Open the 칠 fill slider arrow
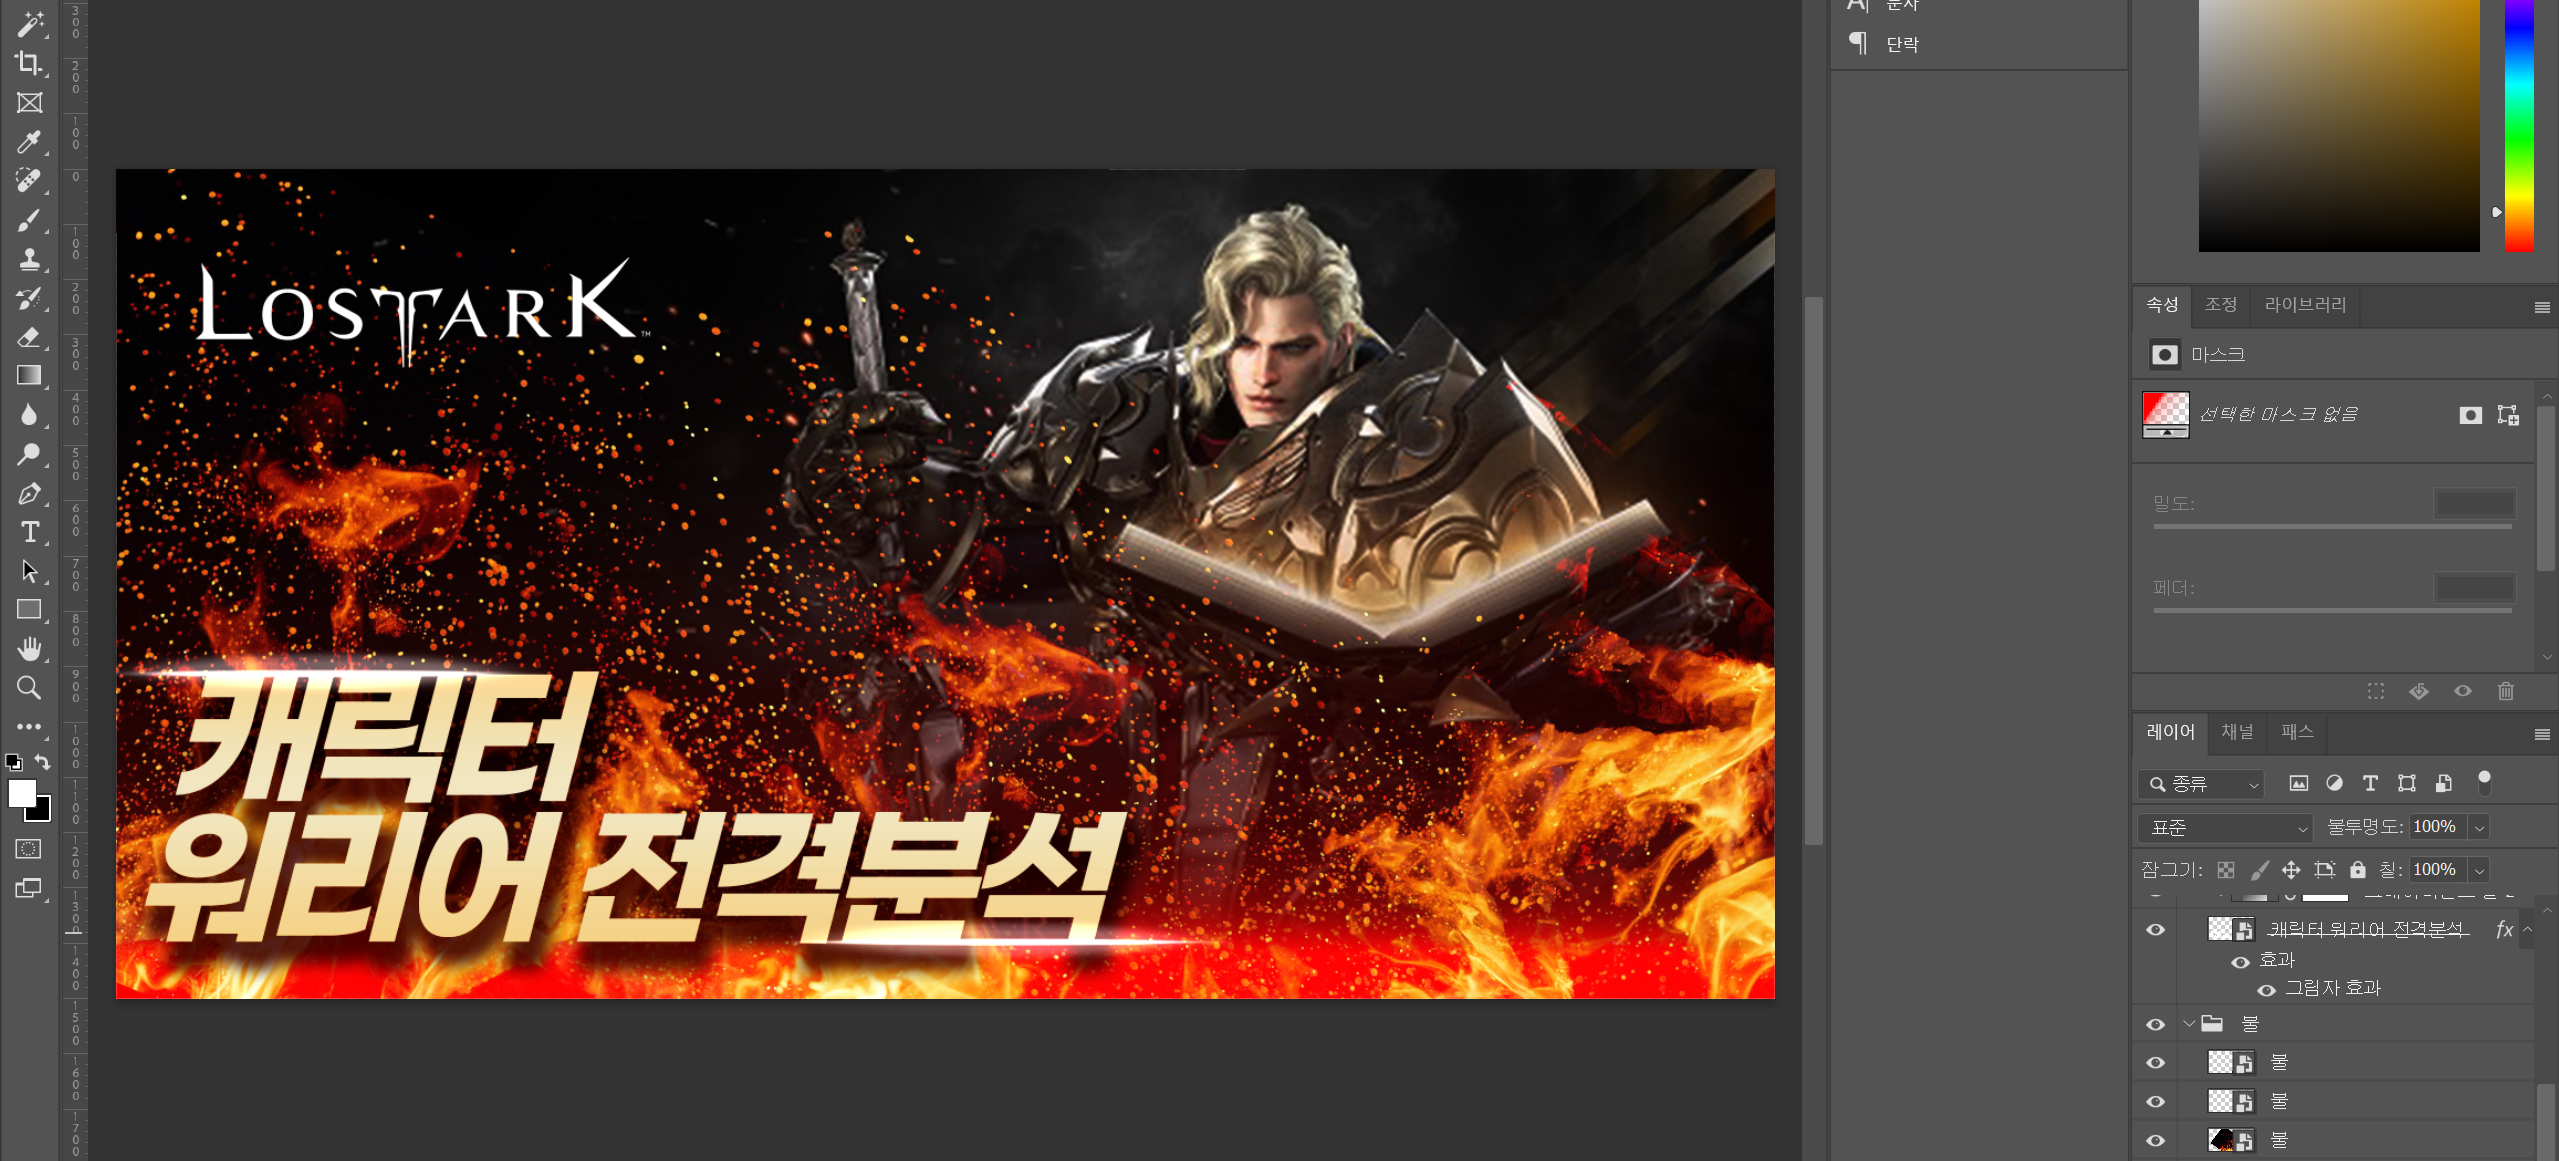 [2479, 870]
